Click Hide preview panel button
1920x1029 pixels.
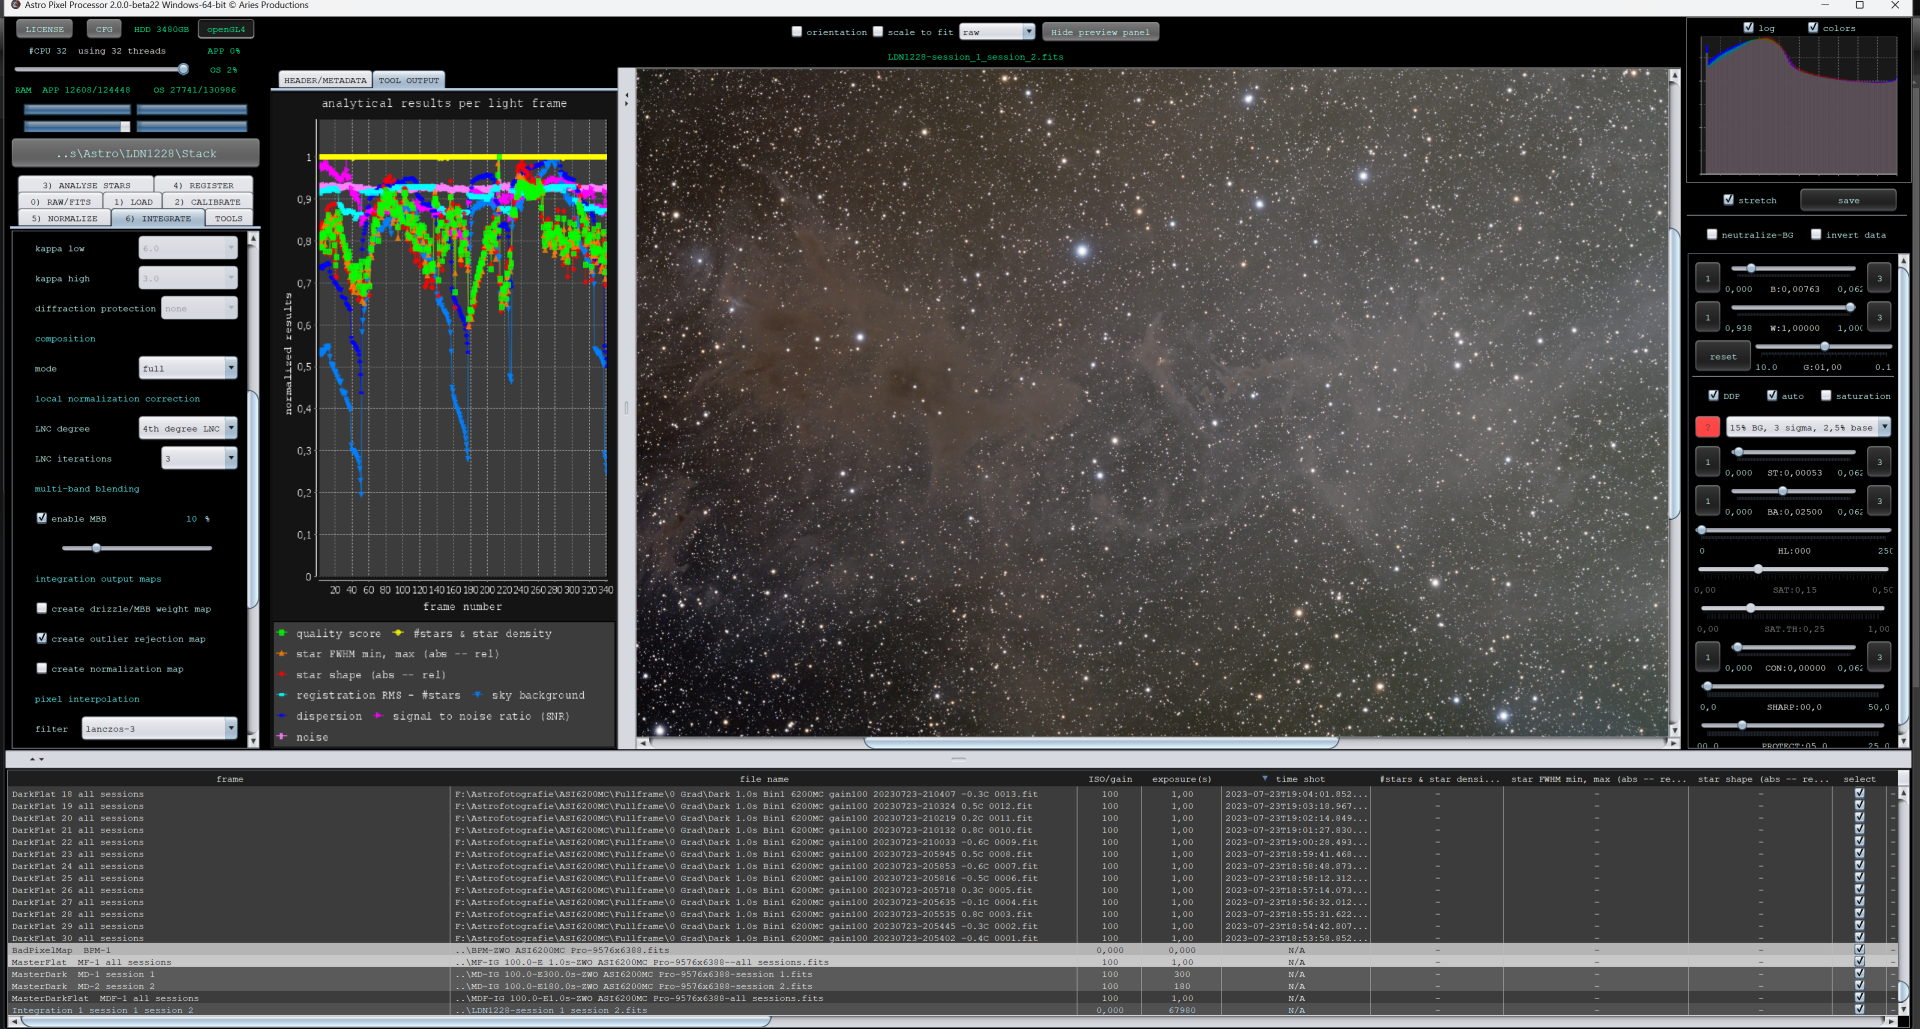pyautogui.click(x=1100, y=32)
